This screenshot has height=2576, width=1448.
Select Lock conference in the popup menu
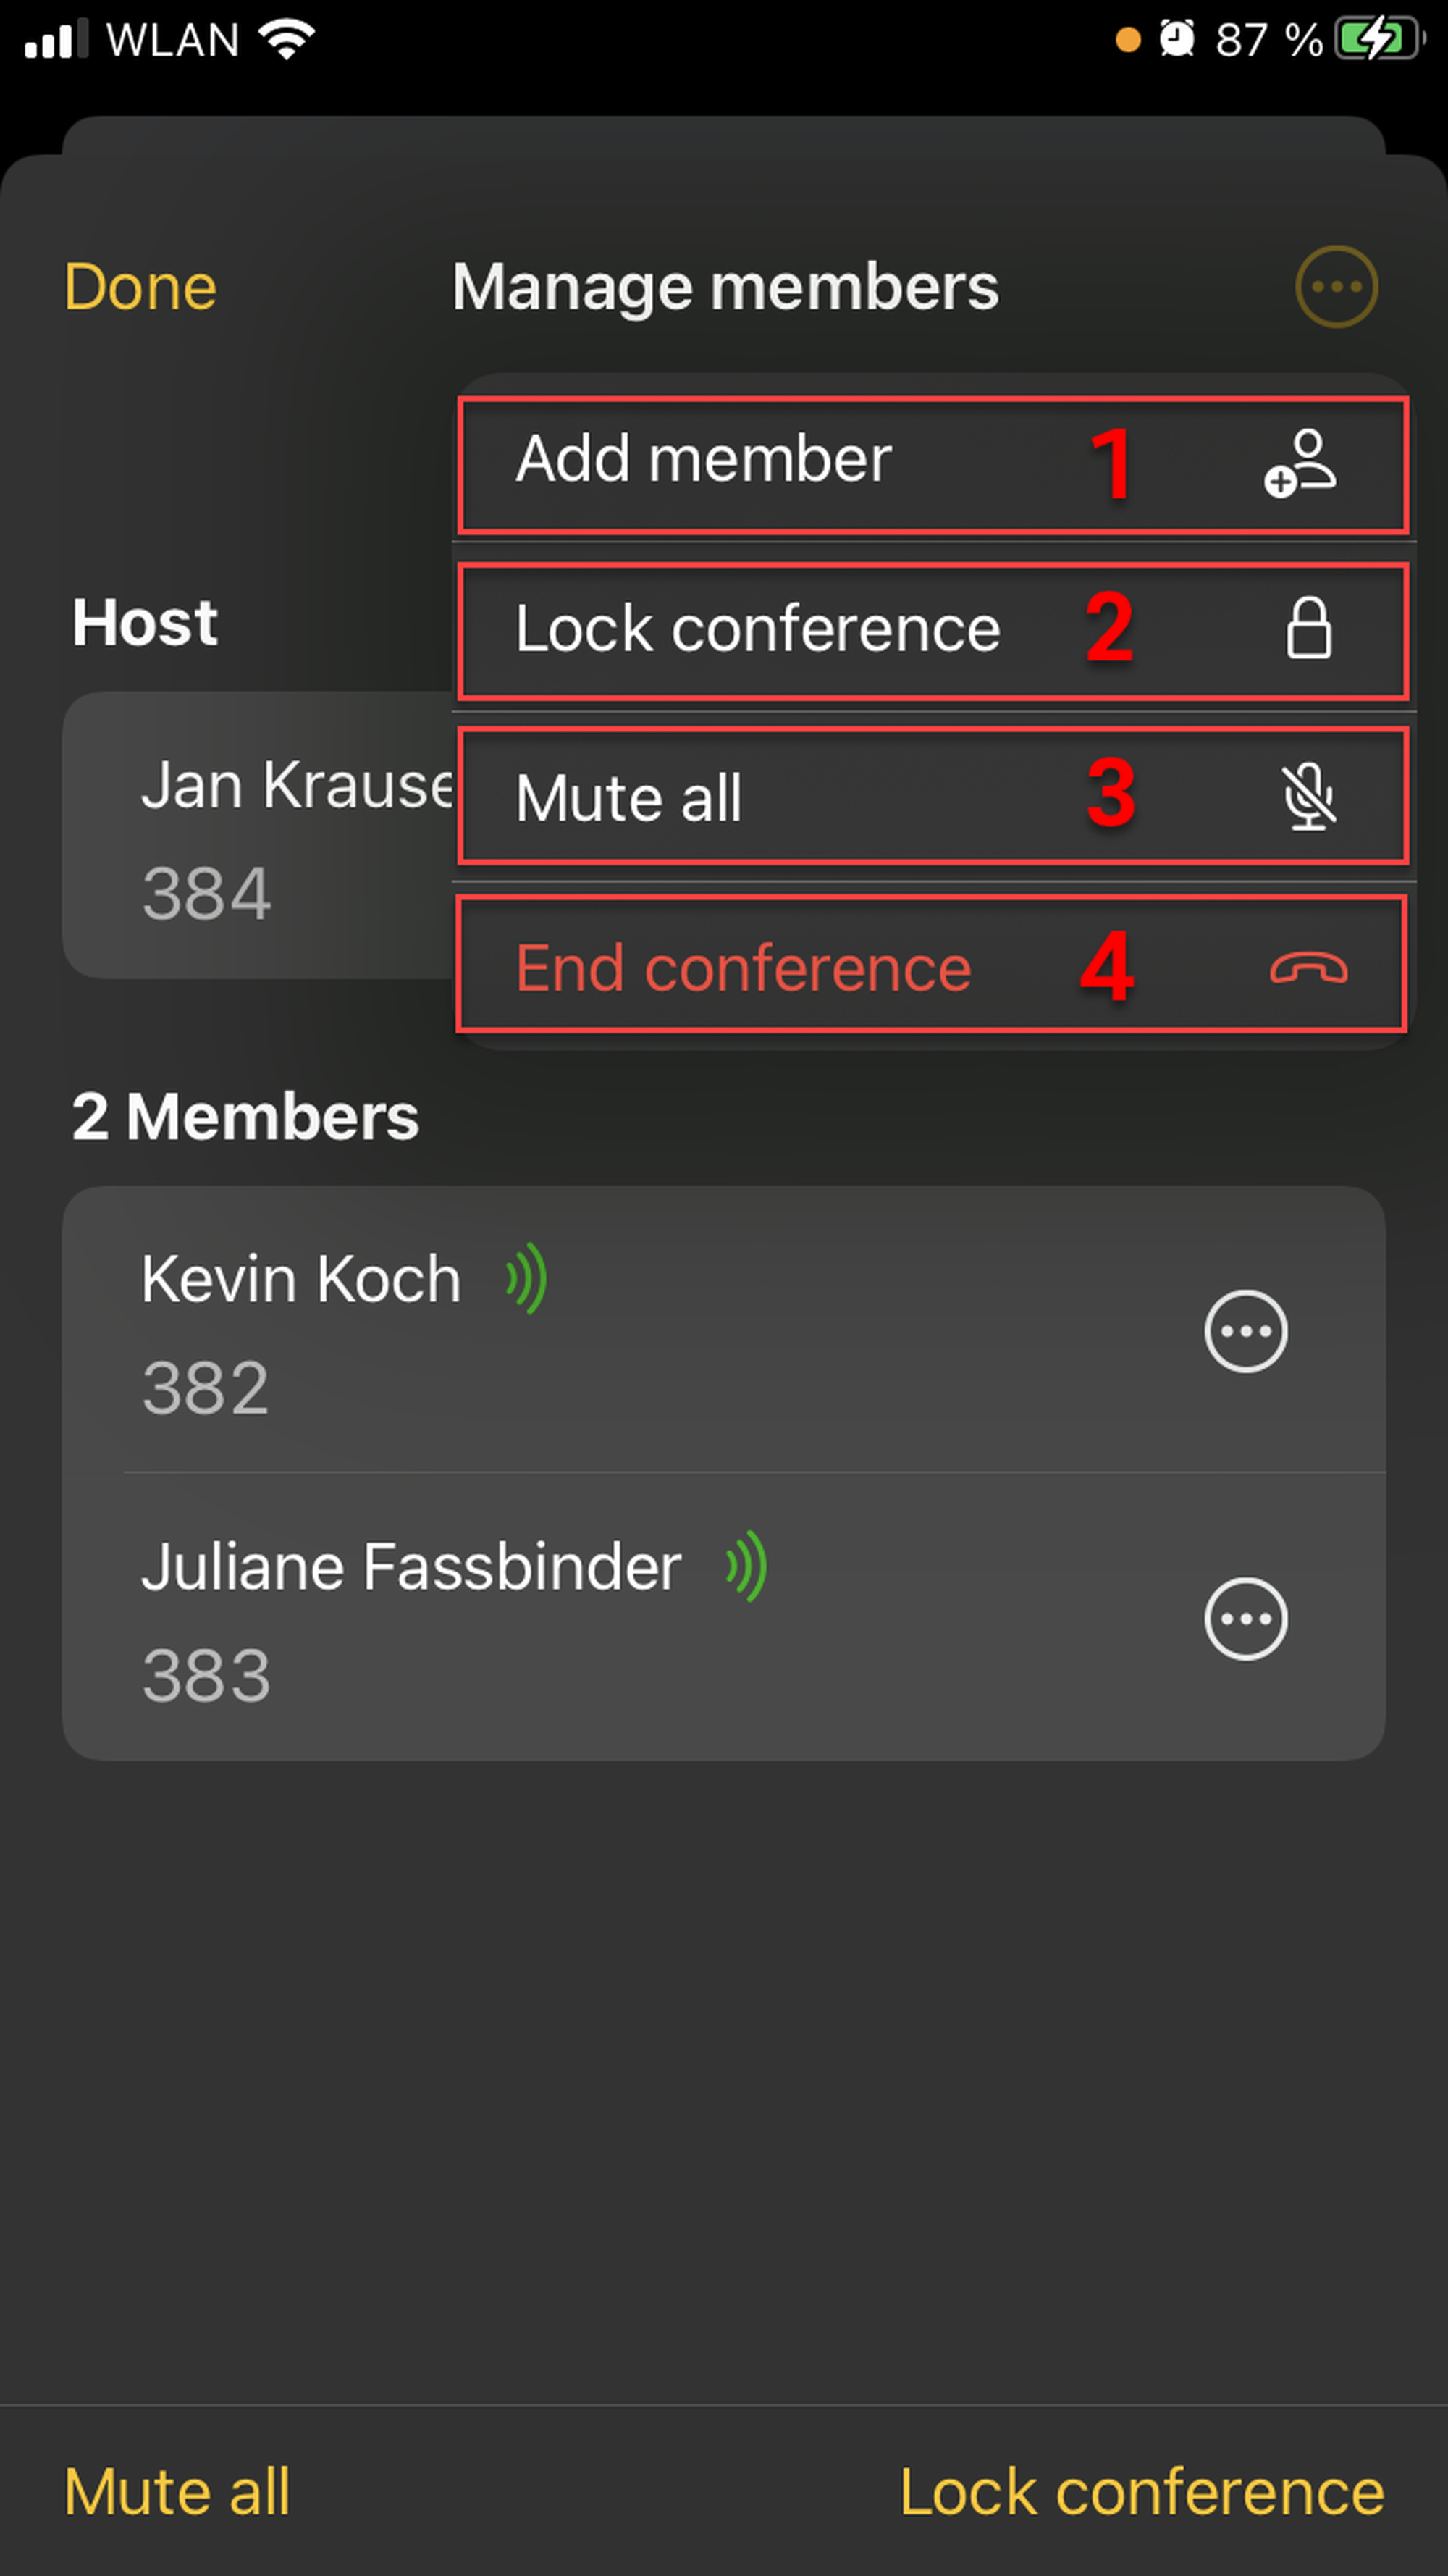tap(757, 630)
